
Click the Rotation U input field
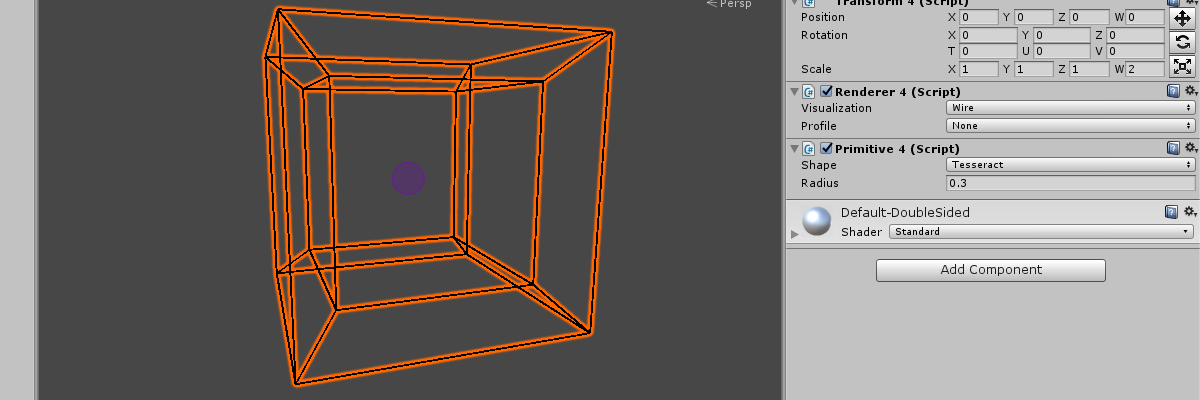1062,51
